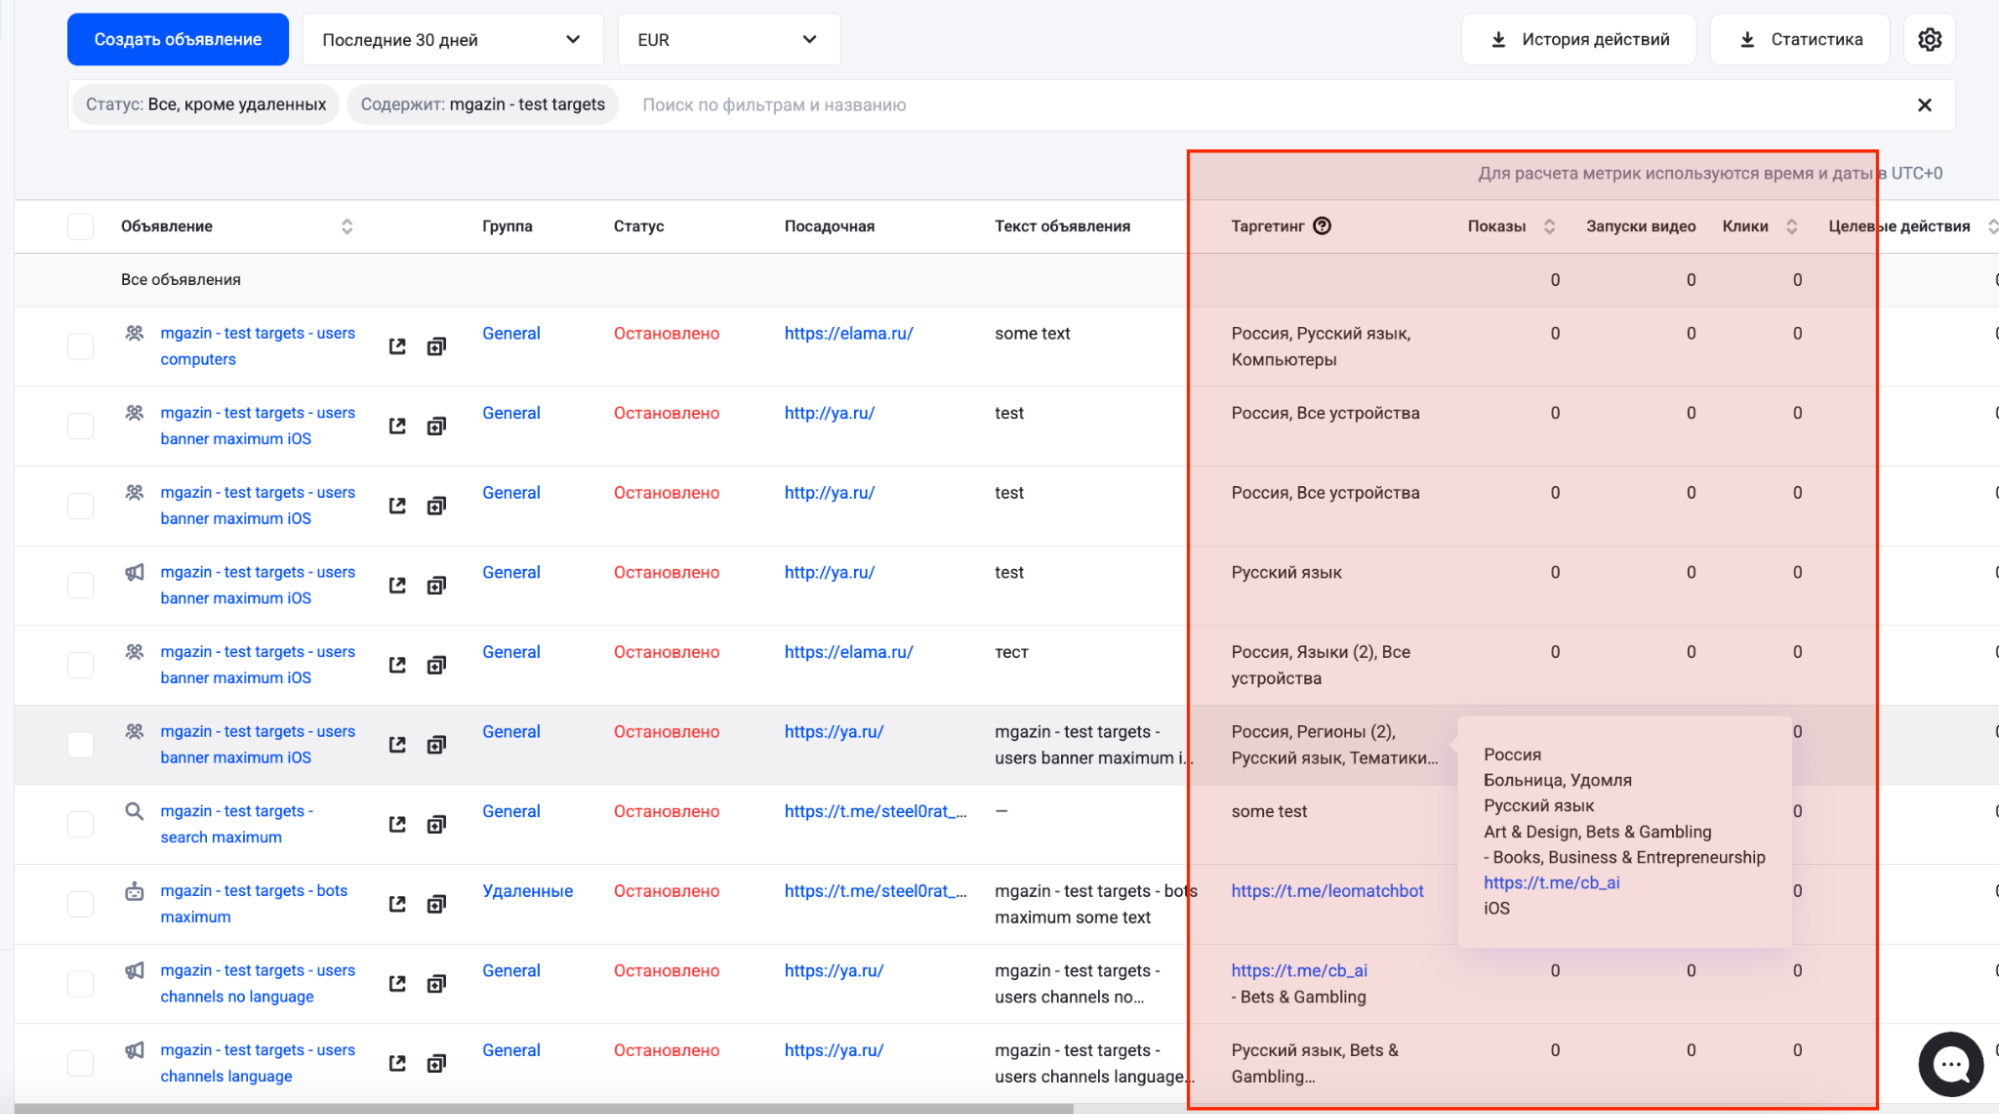Click external link icon for bots maximum ad
The image size is (1999, 1114).
(397, 904)
